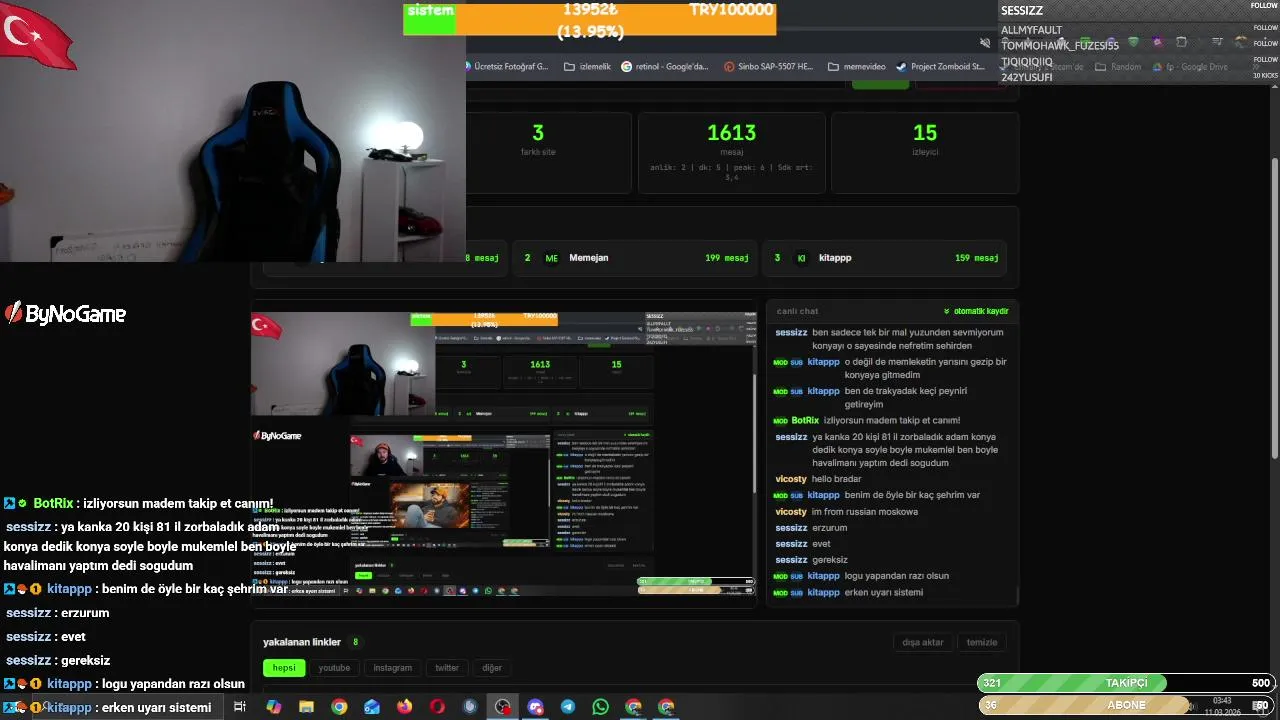Click MOD badge next to BotRix

780,421
